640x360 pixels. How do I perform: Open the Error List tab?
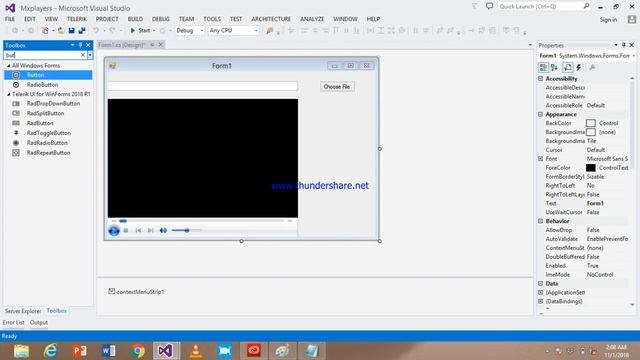tap(13, 322)
